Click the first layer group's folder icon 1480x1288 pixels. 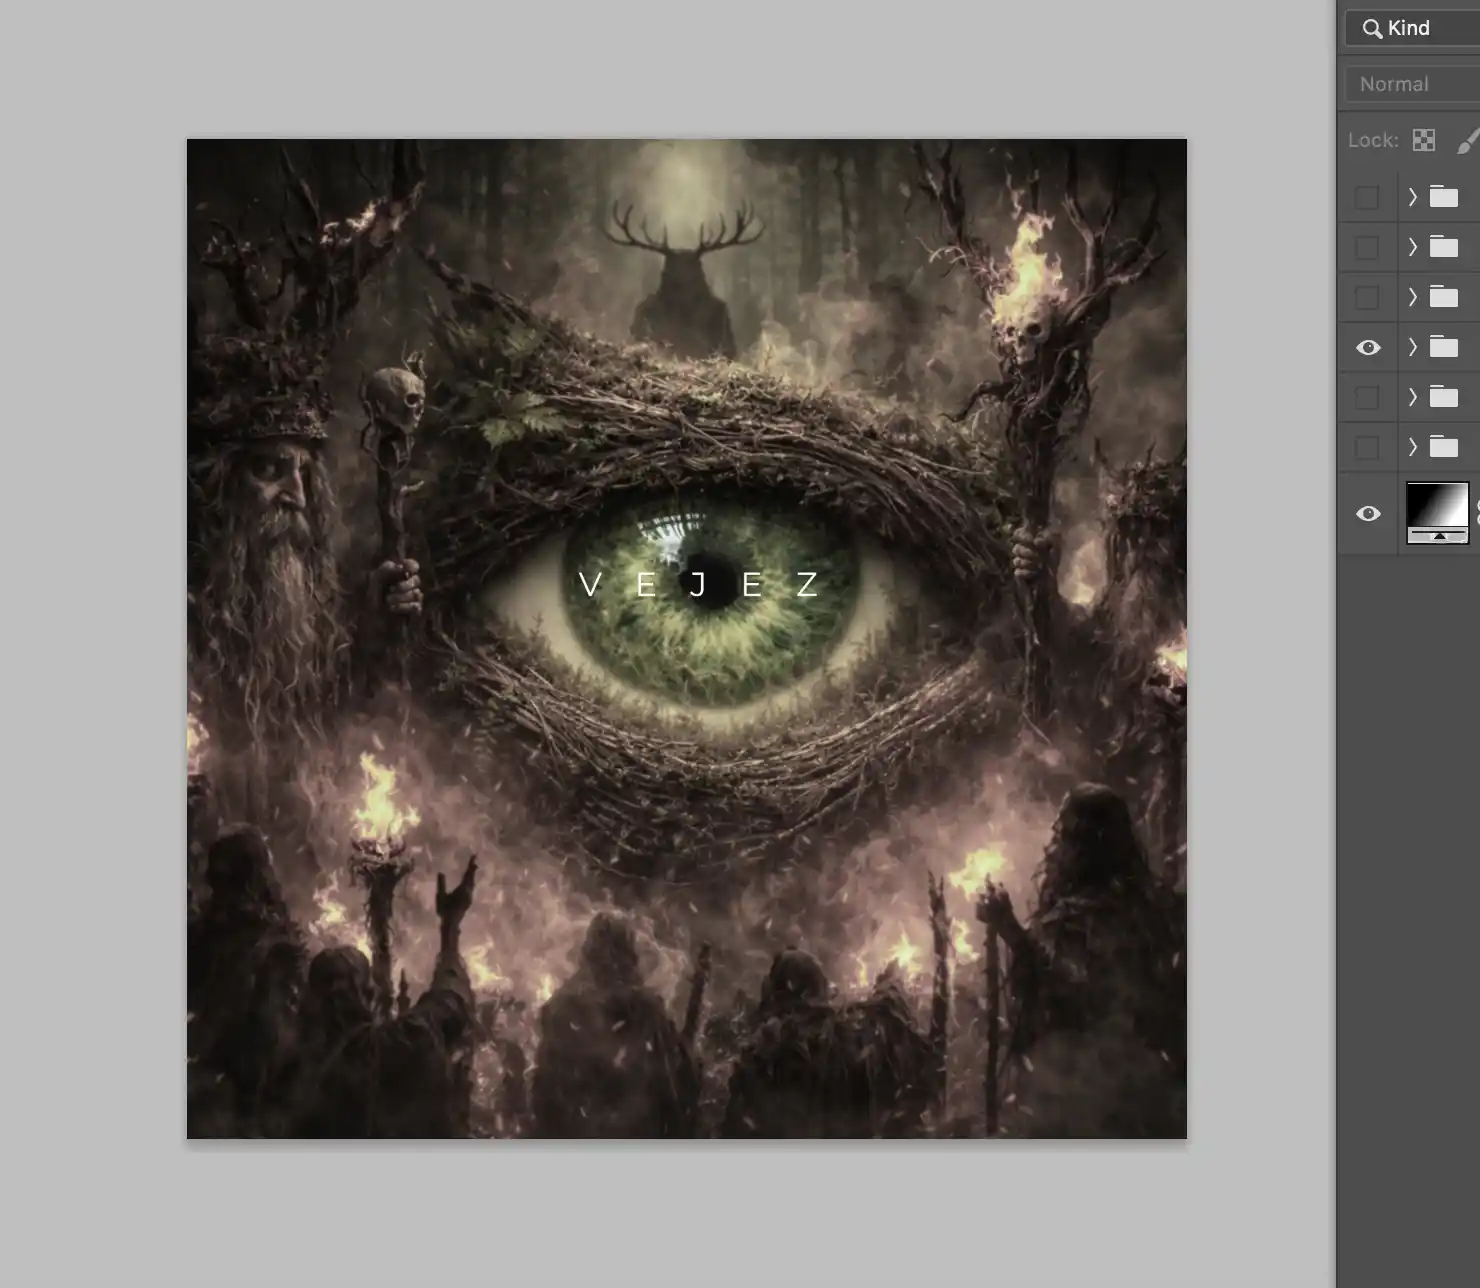pos(1443,197)
